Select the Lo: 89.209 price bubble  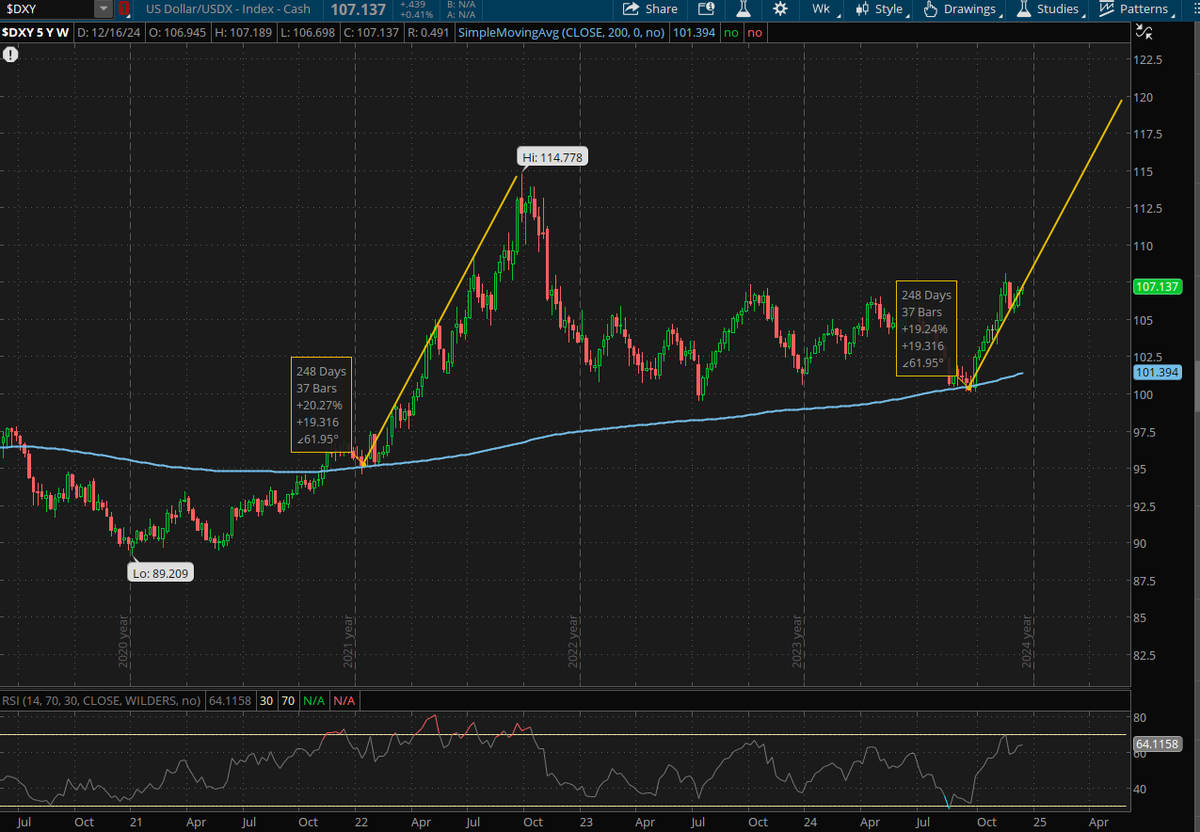[x=161, y=573]
